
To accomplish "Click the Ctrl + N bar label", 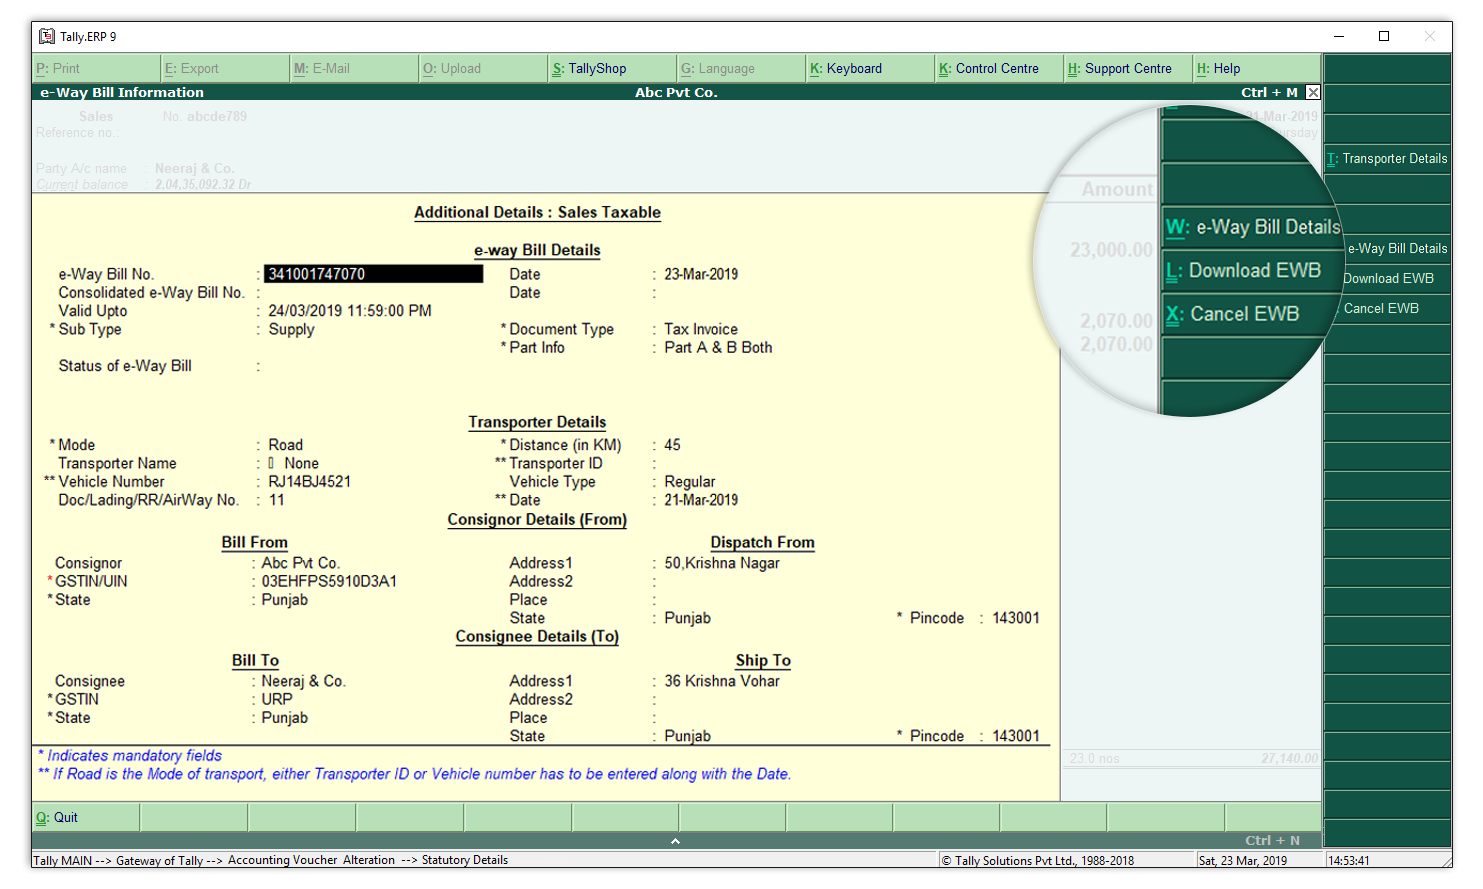I will (1272, 841).
